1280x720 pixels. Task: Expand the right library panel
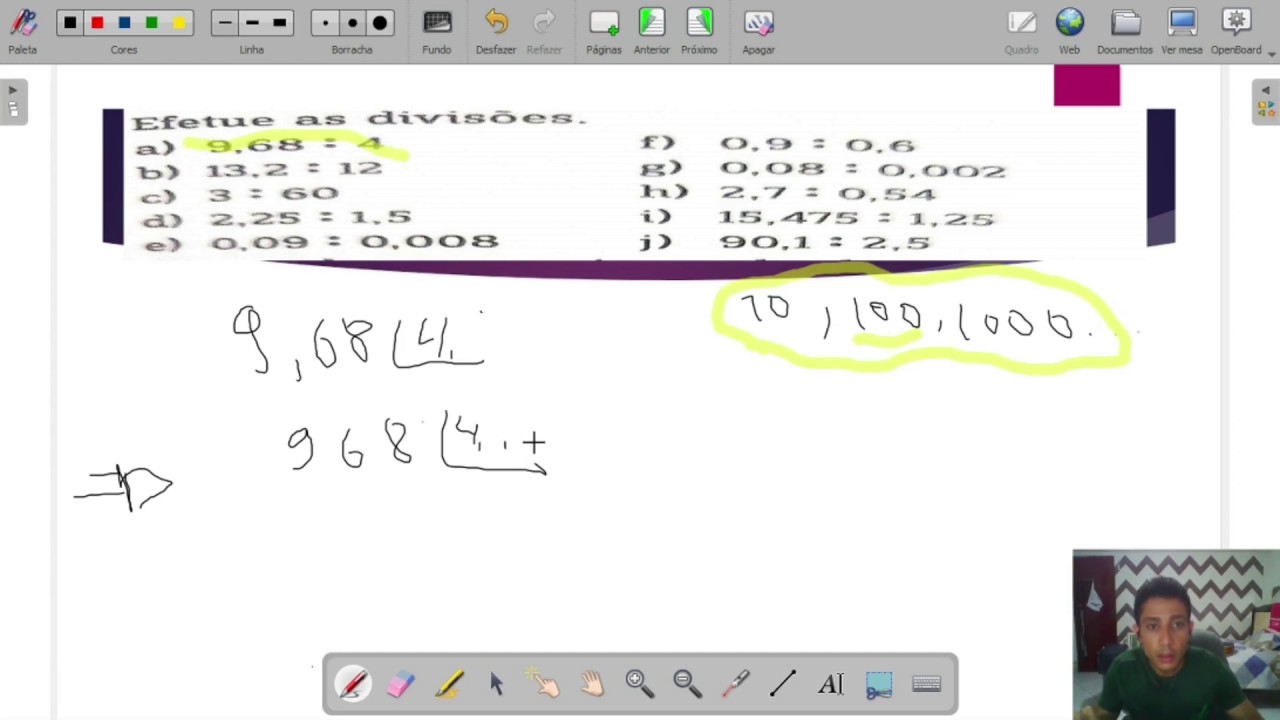(x=1266, y=101)
